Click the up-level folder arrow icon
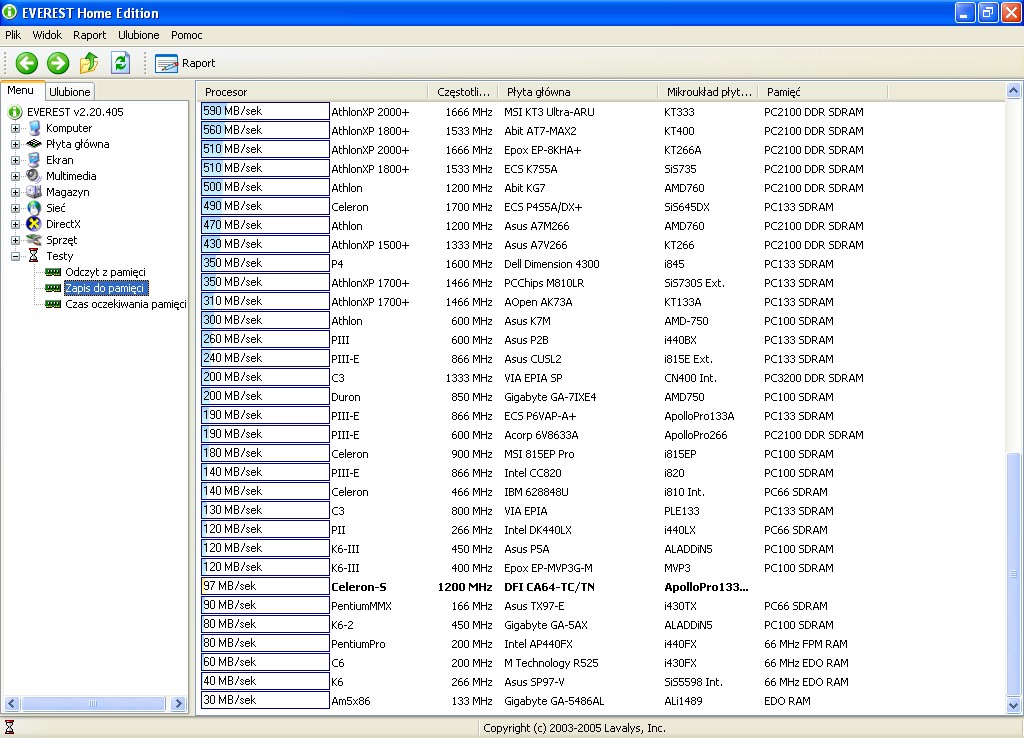This screenshot has height=738, width=1024. 89,63
